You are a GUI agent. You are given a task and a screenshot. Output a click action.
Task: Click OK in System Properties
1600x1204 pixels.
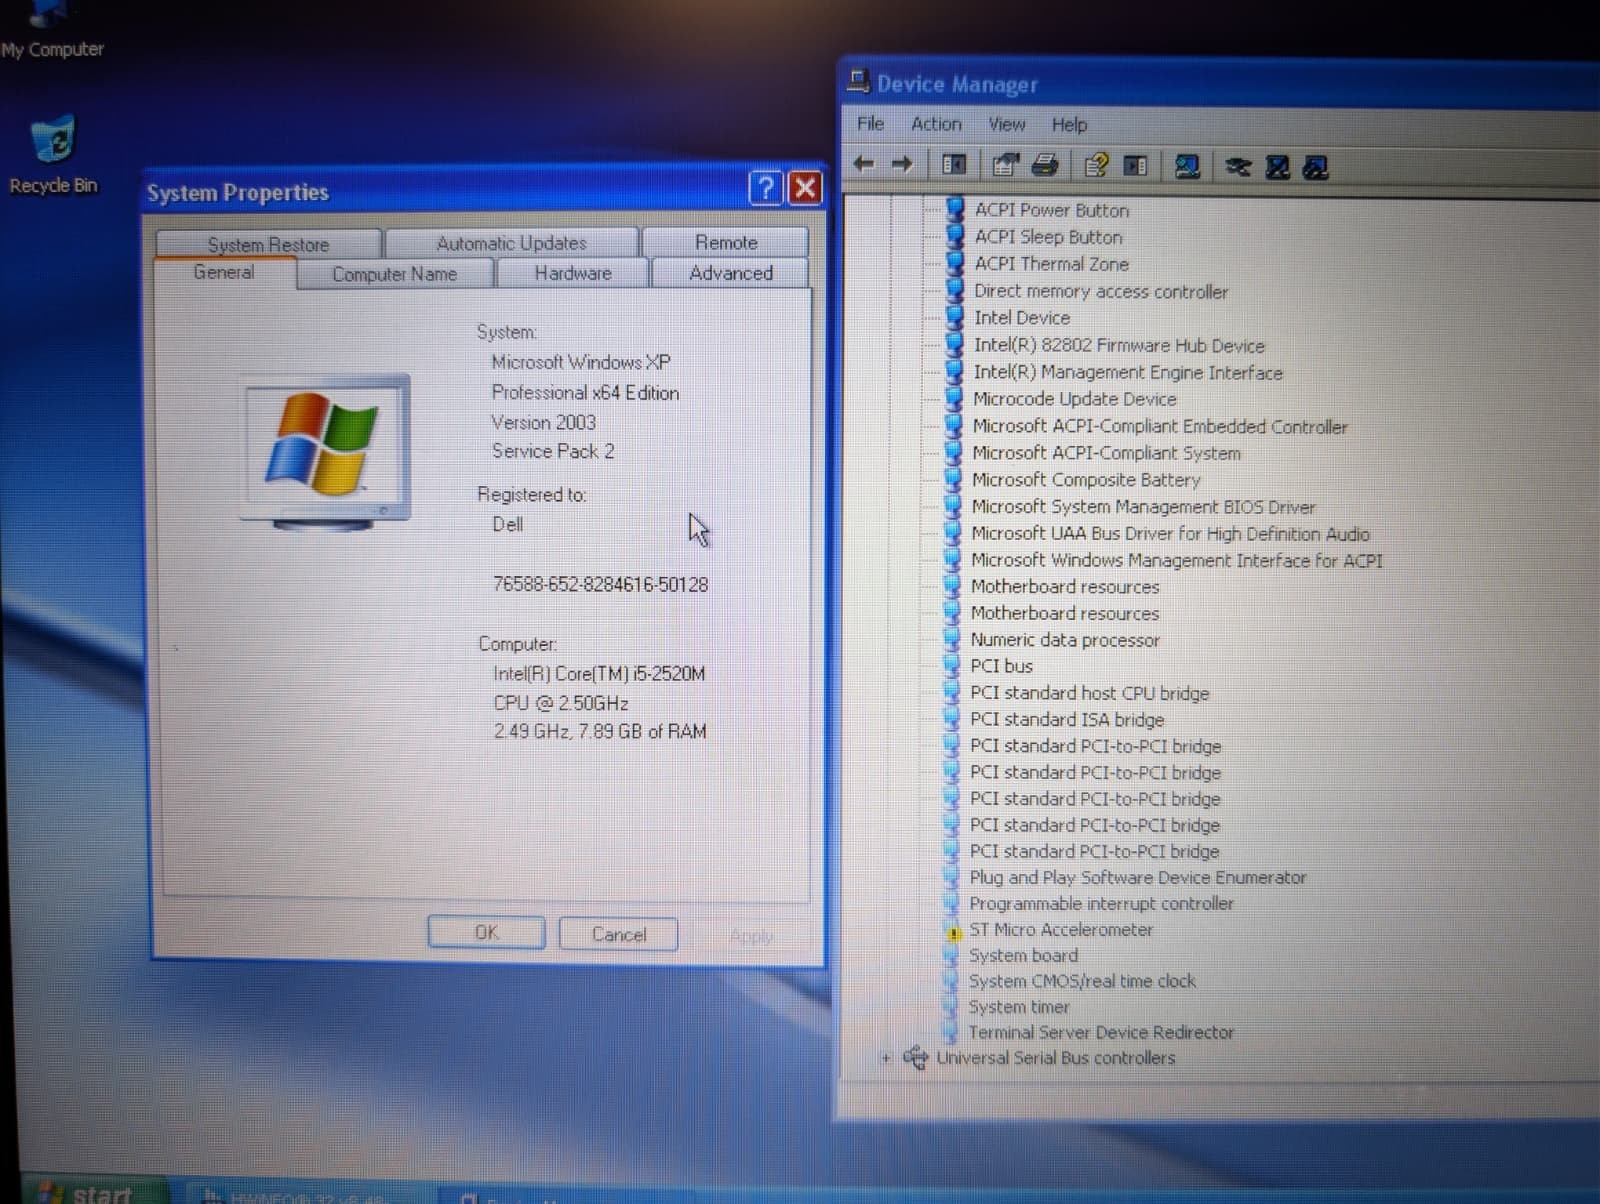coord(486,932)
